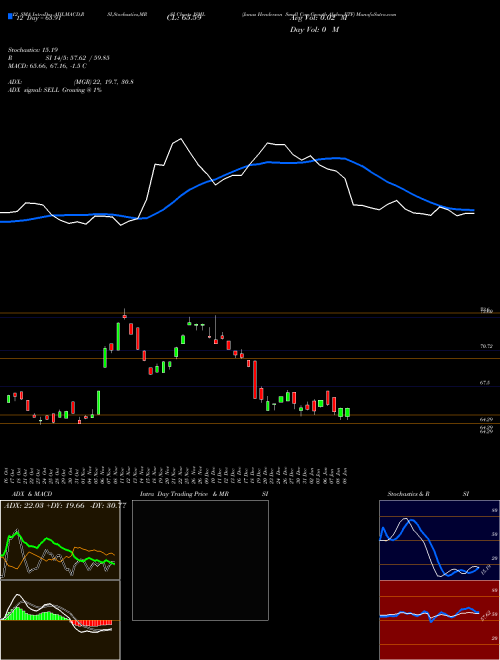Click 'ADX: 22.03 +DY: 19.66 -DY: 30.77' readout
500x660 pixels.
click(x=65, y=506)
